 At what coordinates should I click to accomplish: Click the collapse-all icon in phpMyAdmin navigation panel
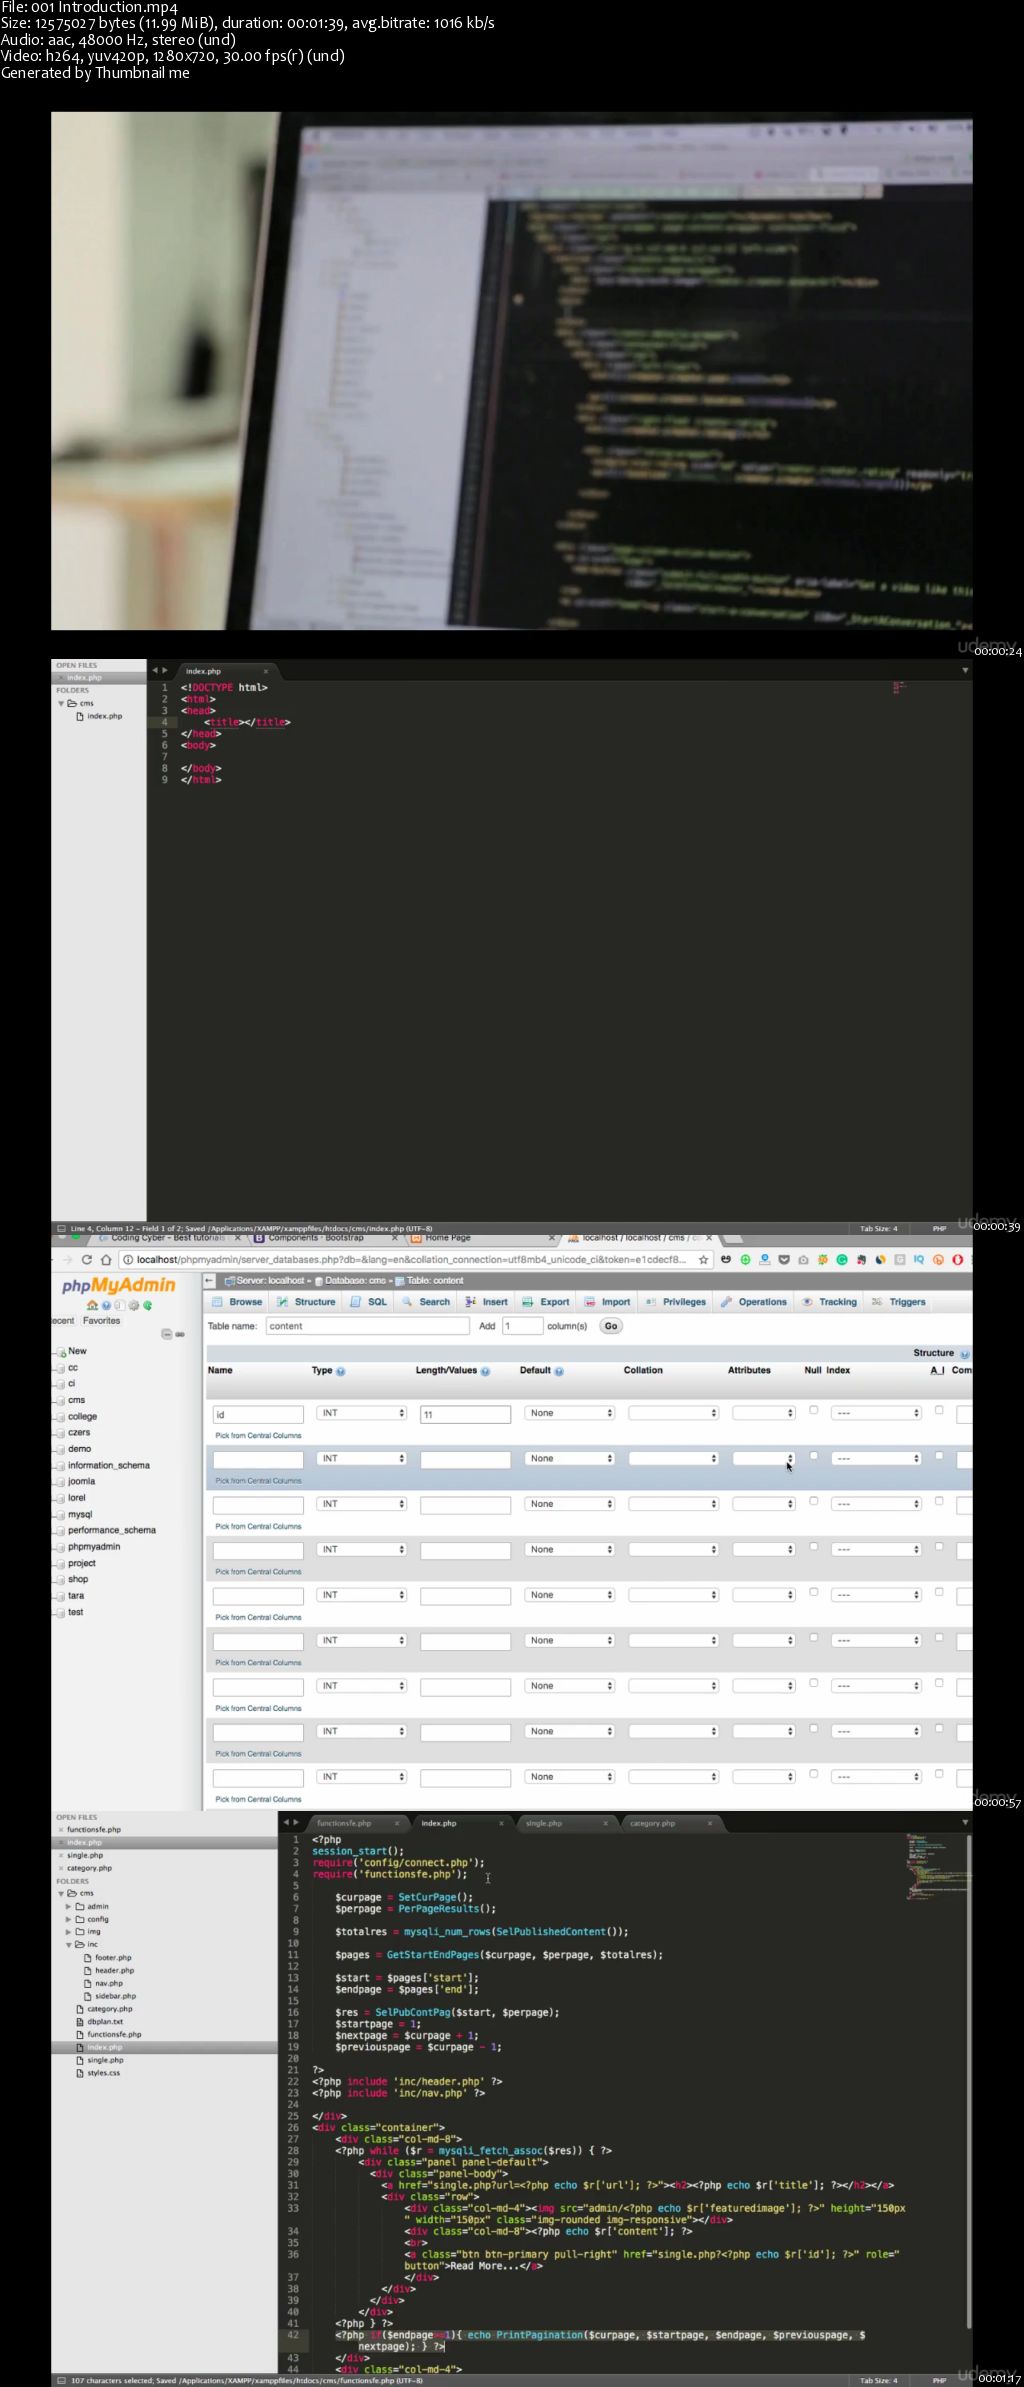coord(167,1334)
